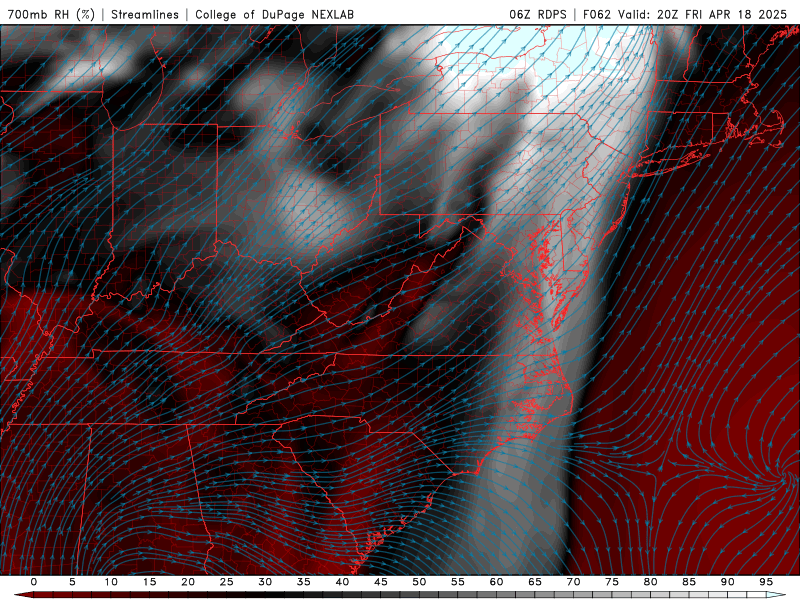Click the color scale label "10"
Screen dimensions: 800x600
[x=111, y=582]
